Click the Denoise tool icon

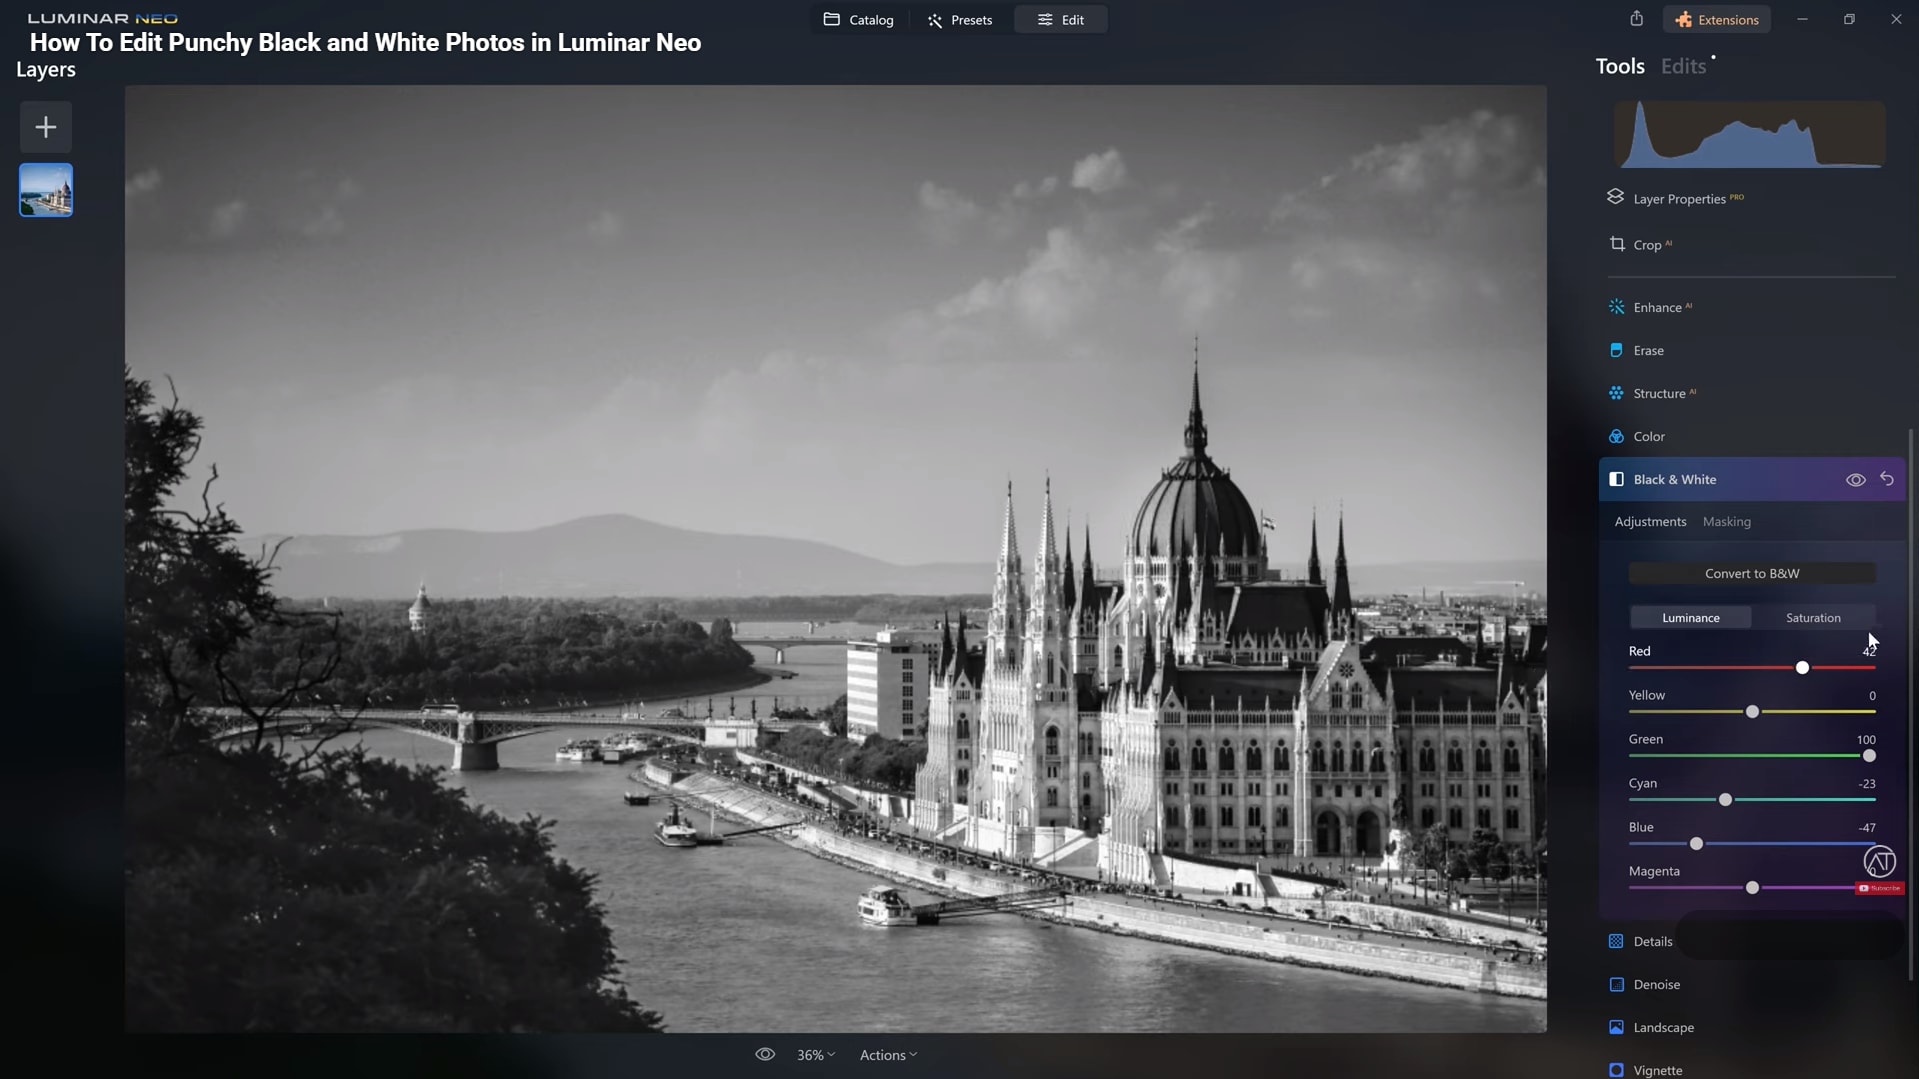coord(1616,984)
